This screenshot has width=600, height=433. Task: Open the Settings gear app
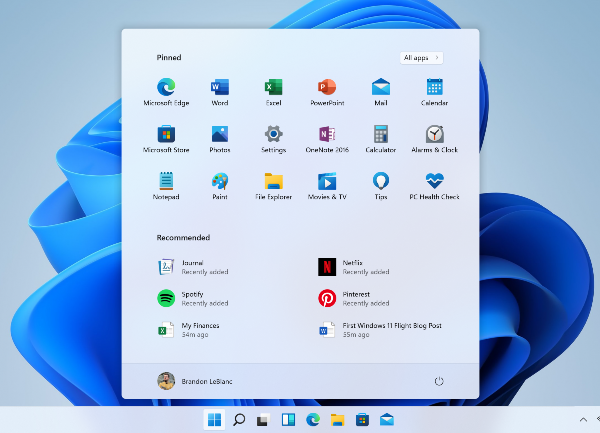point(273,139)
